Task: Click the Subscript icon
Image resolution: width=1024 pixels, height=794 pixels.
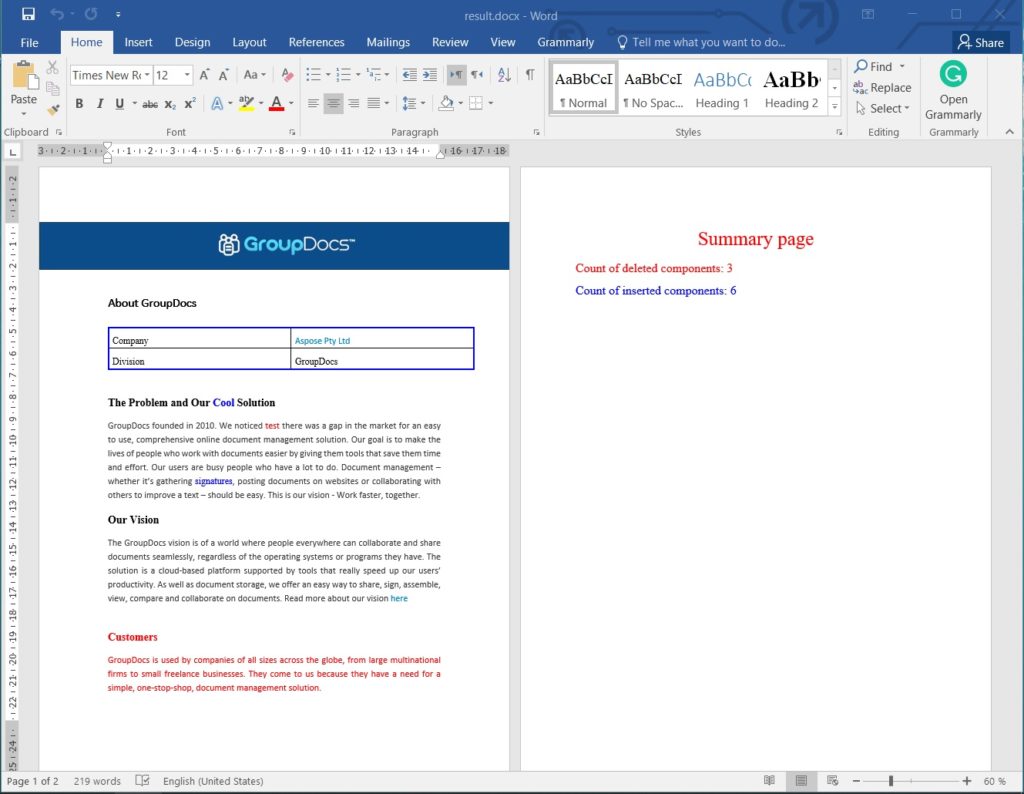Action: pos(171,103)
